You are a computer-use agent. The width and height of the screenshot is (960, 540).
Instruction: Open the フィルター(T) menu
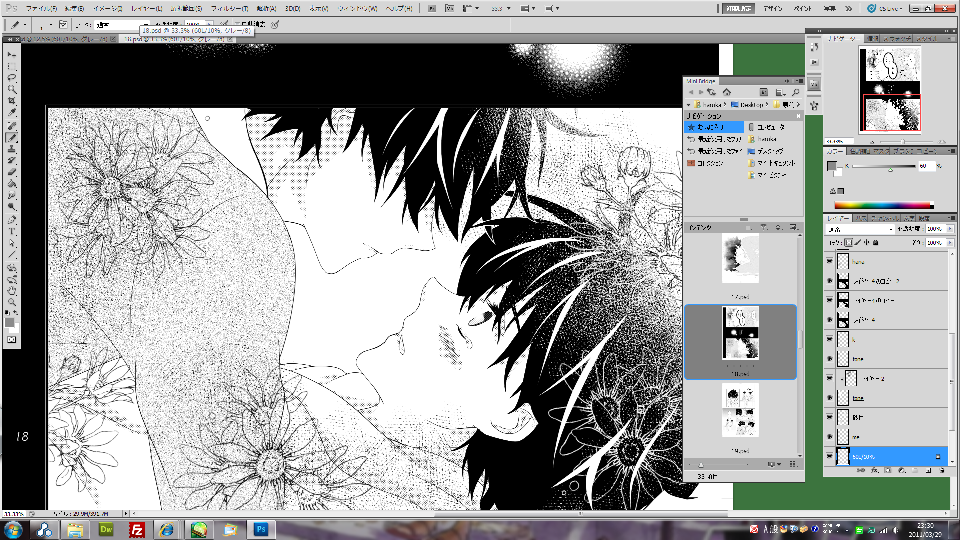(x=229, y=9)
